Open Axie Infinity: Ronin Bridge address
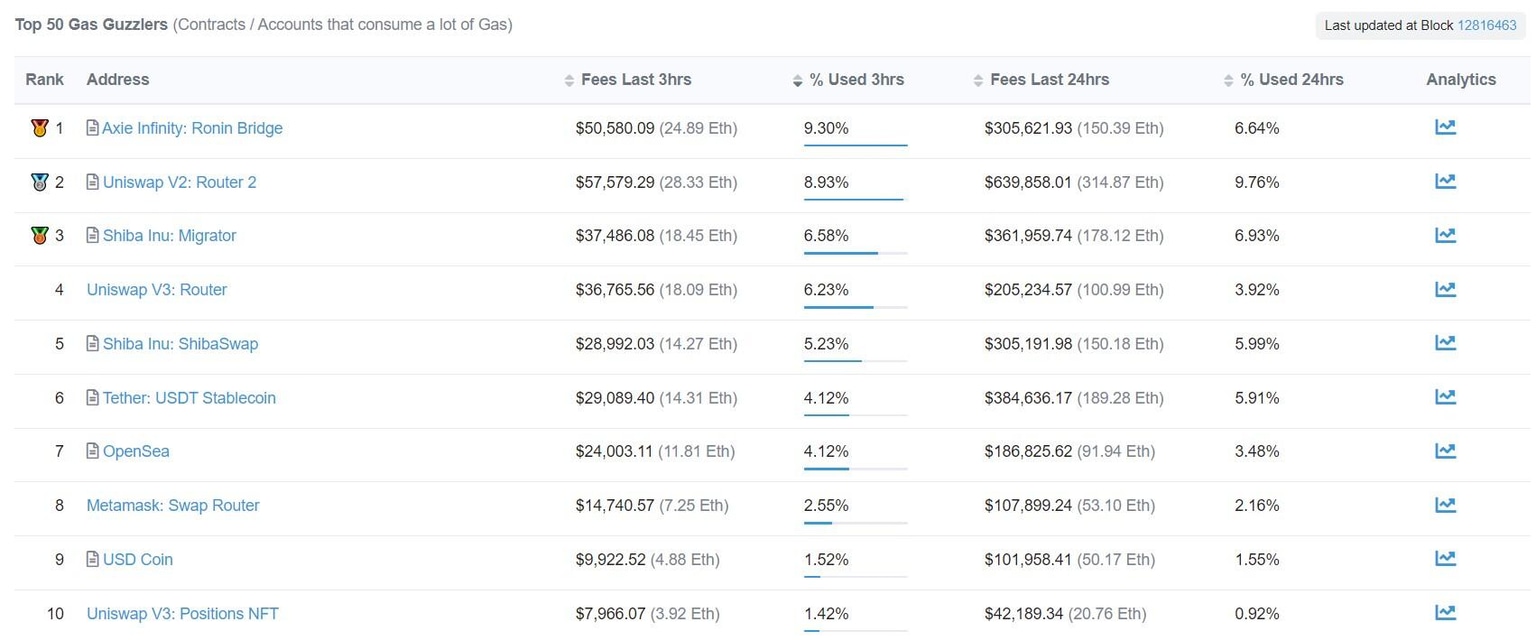Image resolution: width=1536 pixels, height=642 pixels. 192,128
